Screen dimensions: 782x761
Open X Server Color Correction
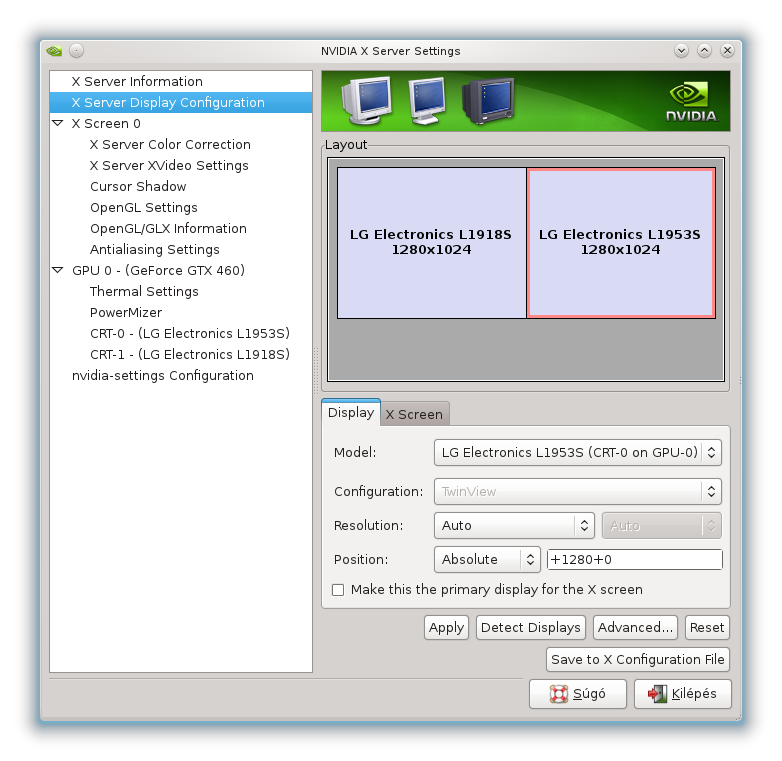[170, 144]
